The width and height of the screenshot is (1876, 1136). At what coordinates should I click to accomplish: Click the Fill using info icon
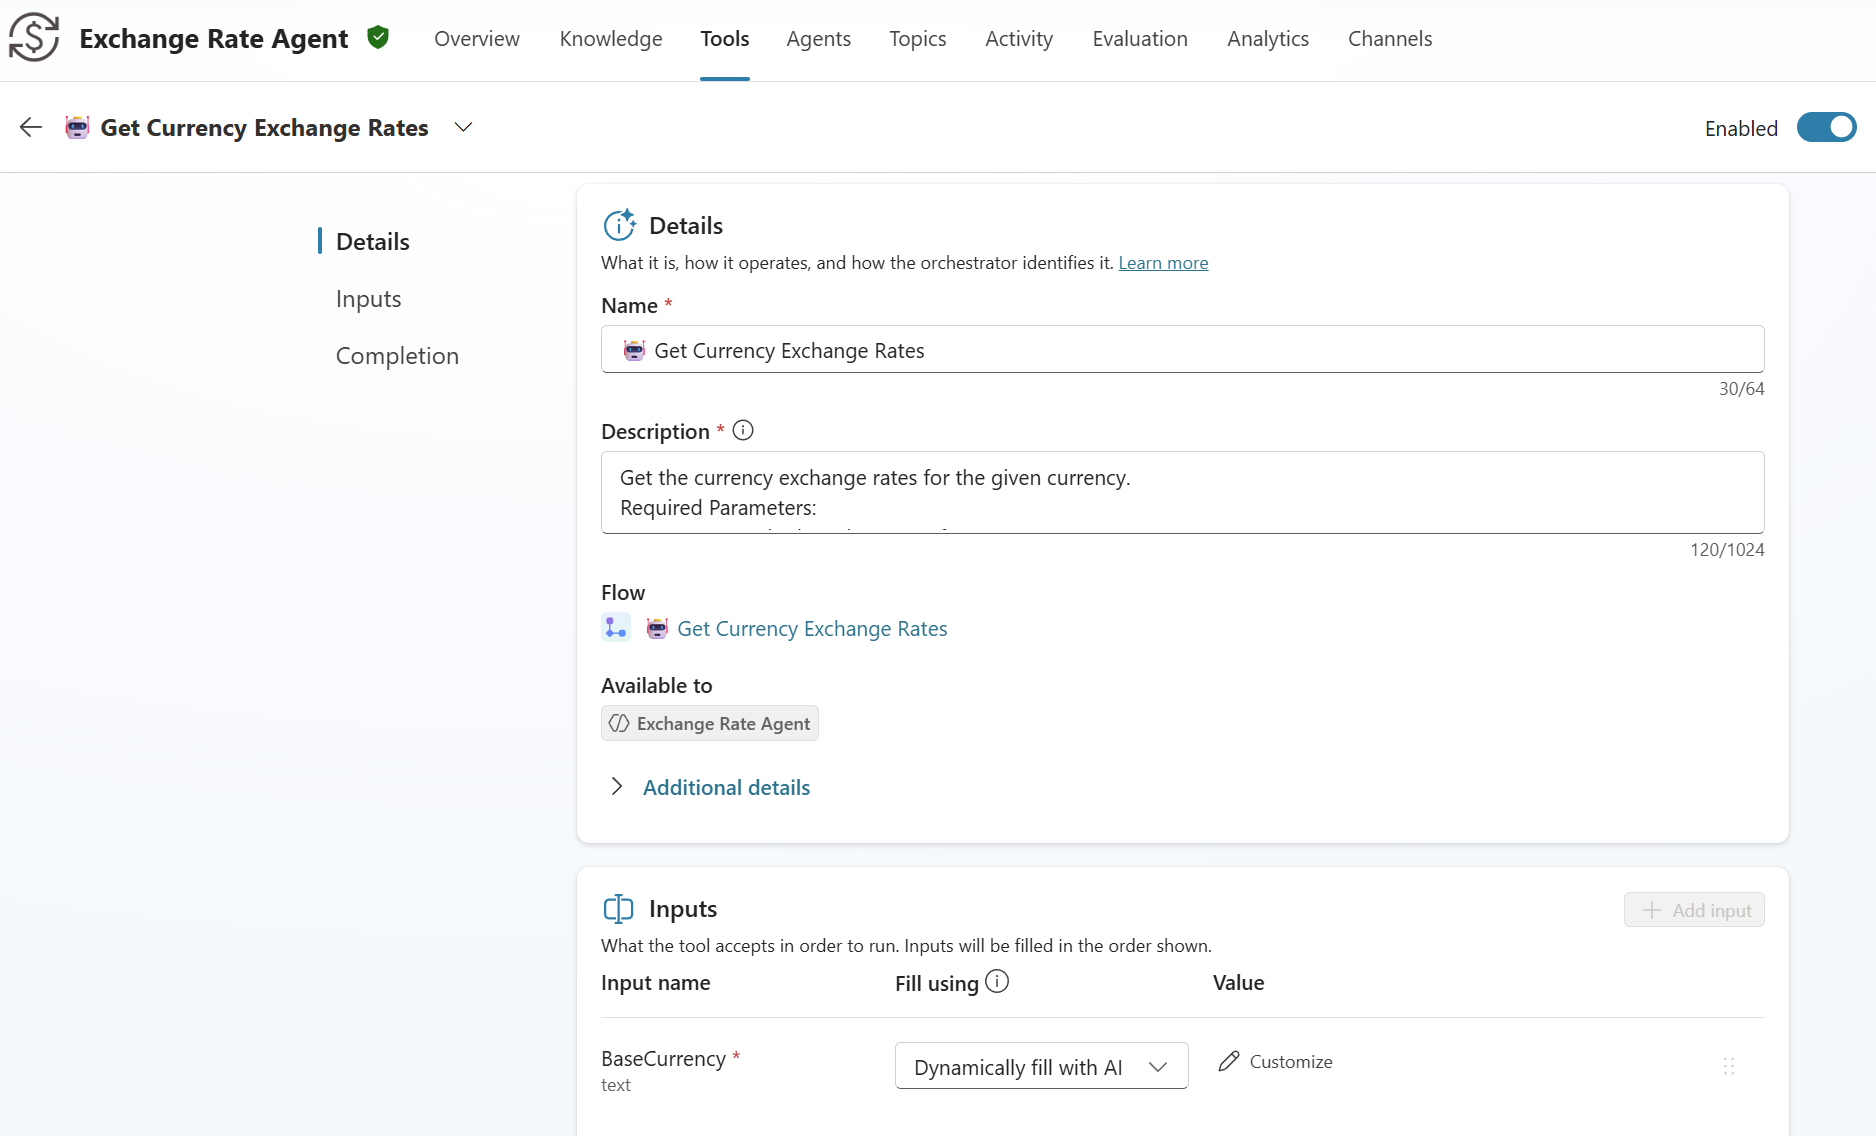(997, 982)
